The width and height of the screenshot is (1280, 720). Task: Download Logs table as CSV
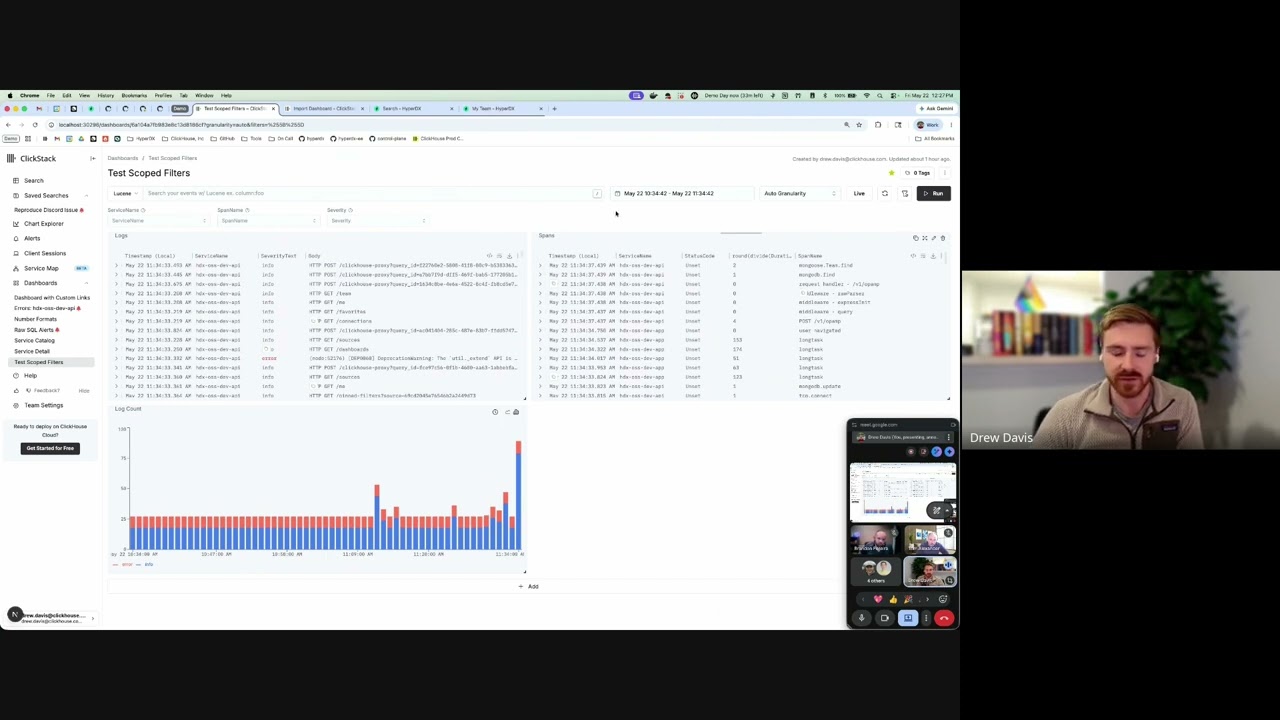tap(509, 256)
